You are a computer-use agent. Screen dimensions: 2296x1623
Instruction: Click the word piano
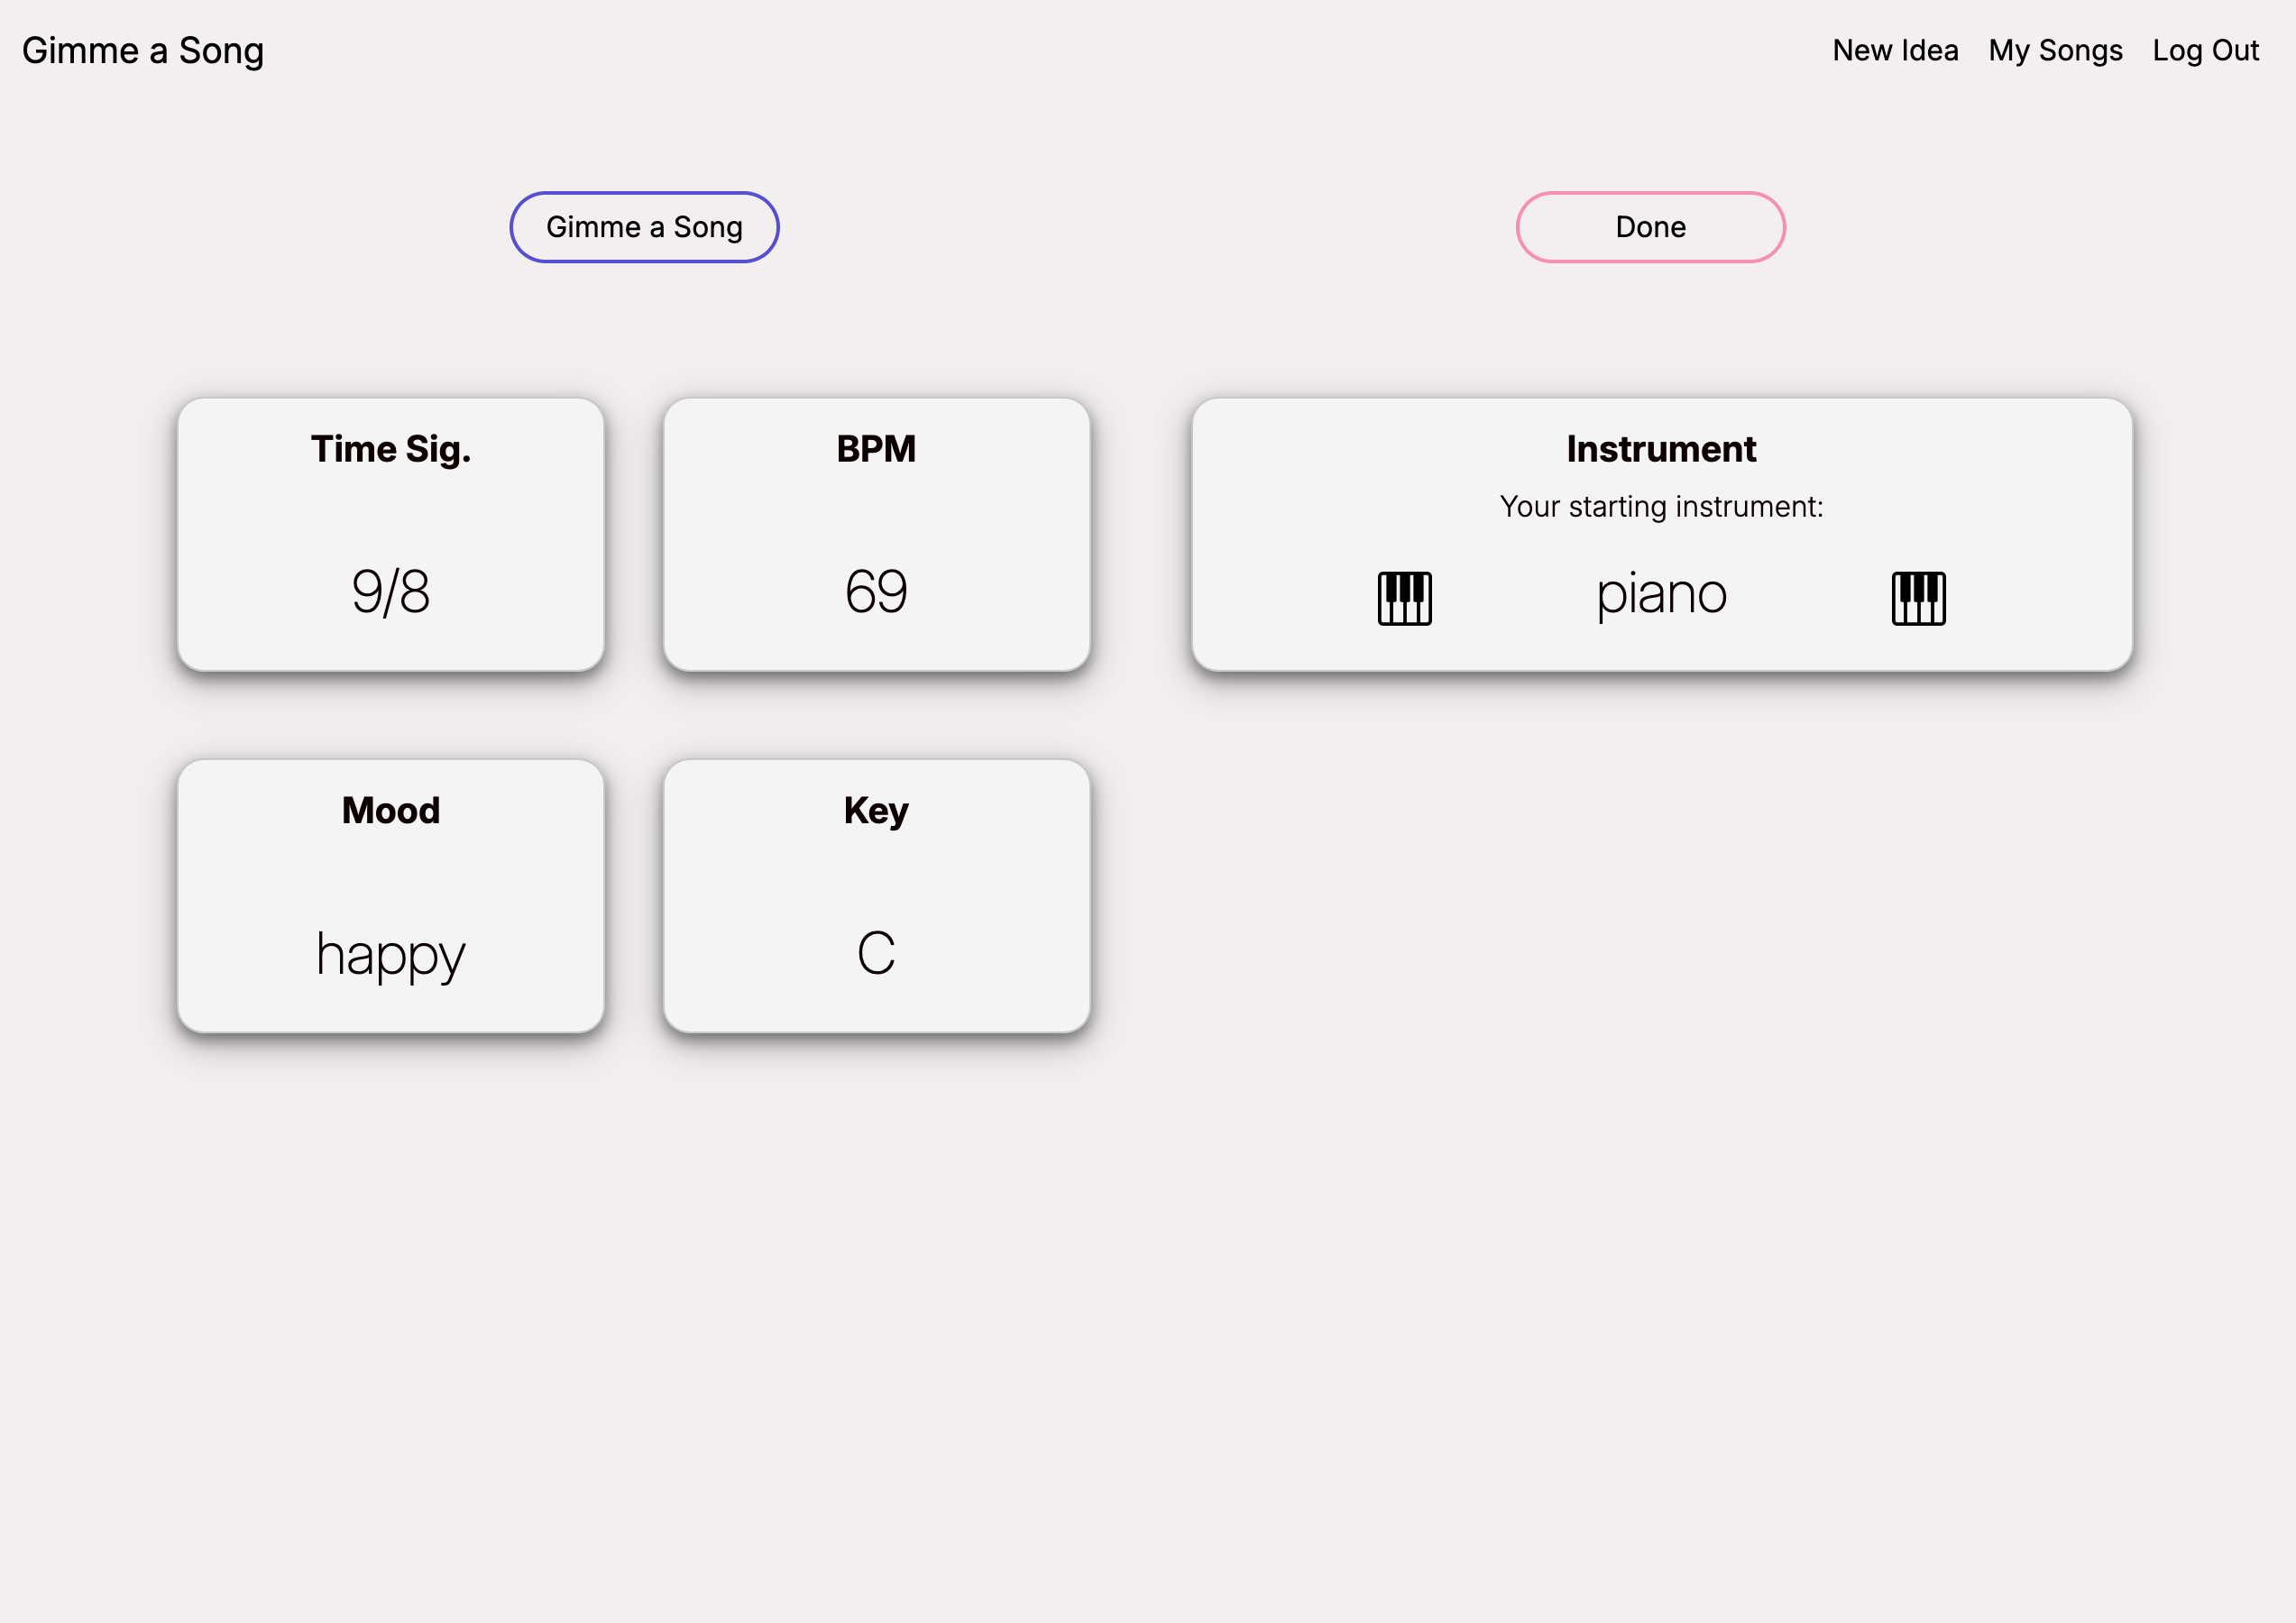1661,593
